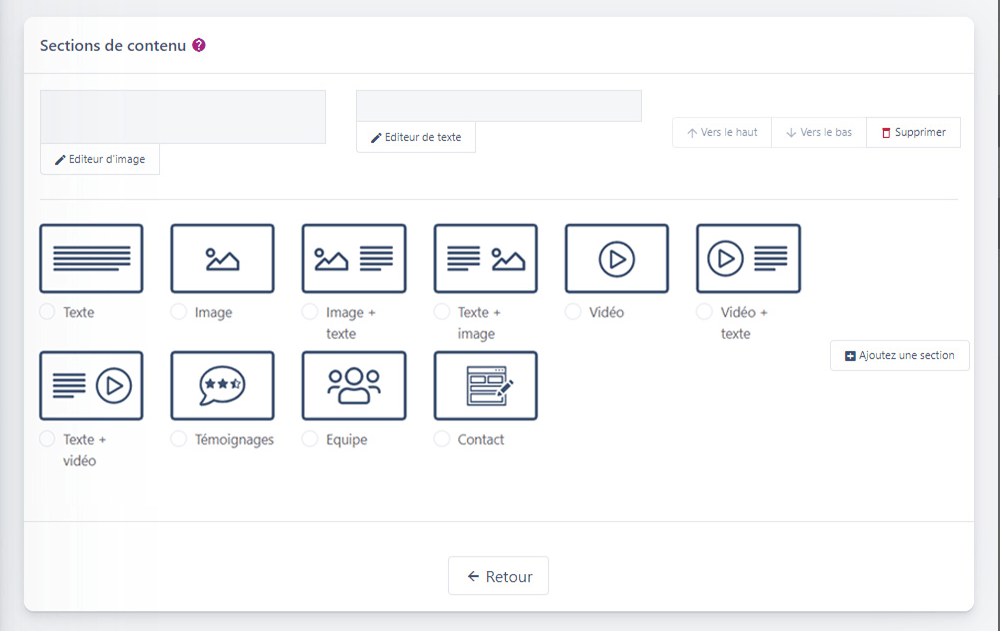Select the Vidéo + texte layout icon
This screenshot has height=631, width=1000.
coord(748,258)
